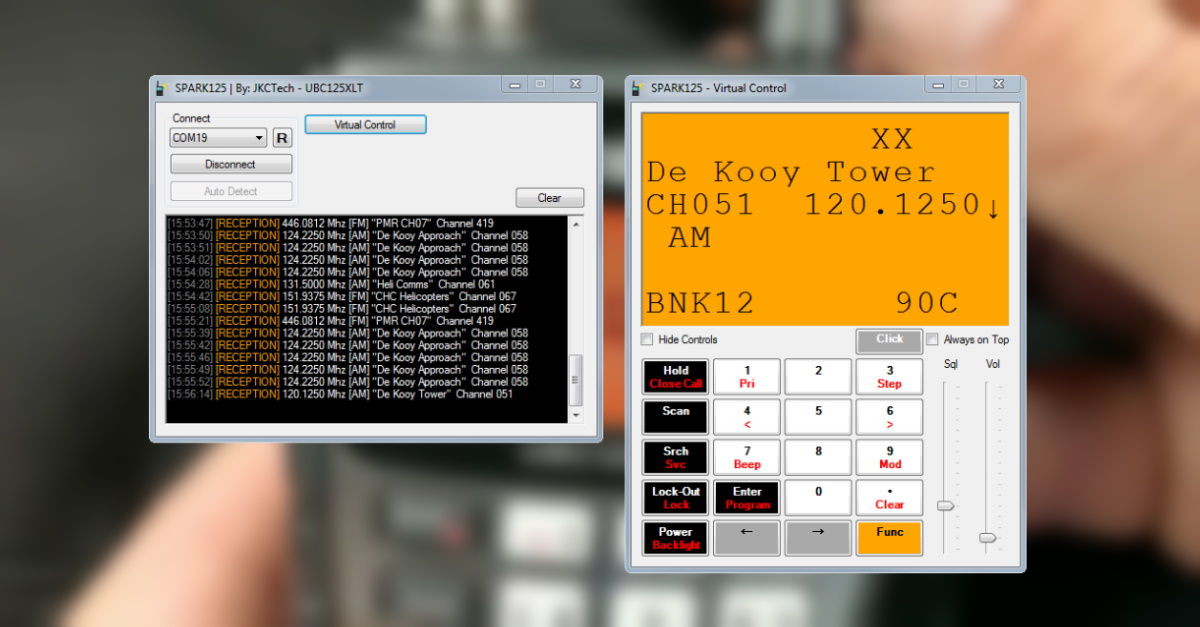Minimize the Virtual Control window

click(940, 85)
